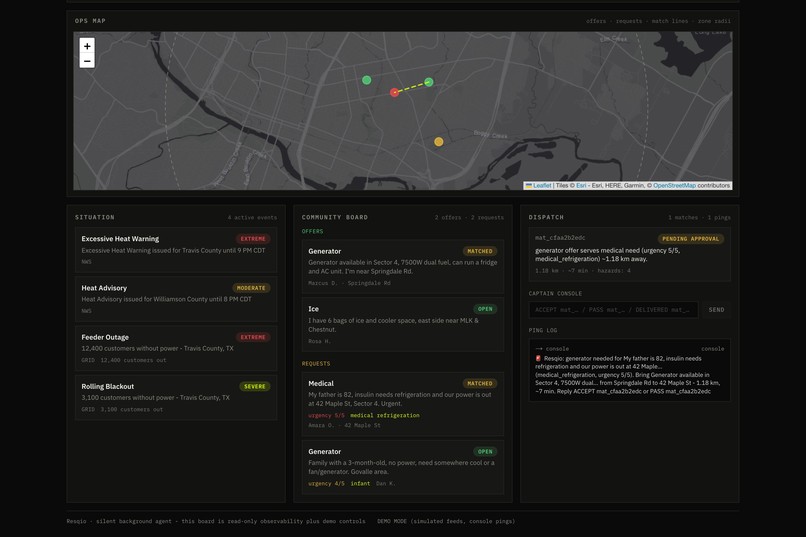Screen dimensions: 806x537
Task: Click the 'medical refrigeration' tag
Action: click(x=384, y=415)
